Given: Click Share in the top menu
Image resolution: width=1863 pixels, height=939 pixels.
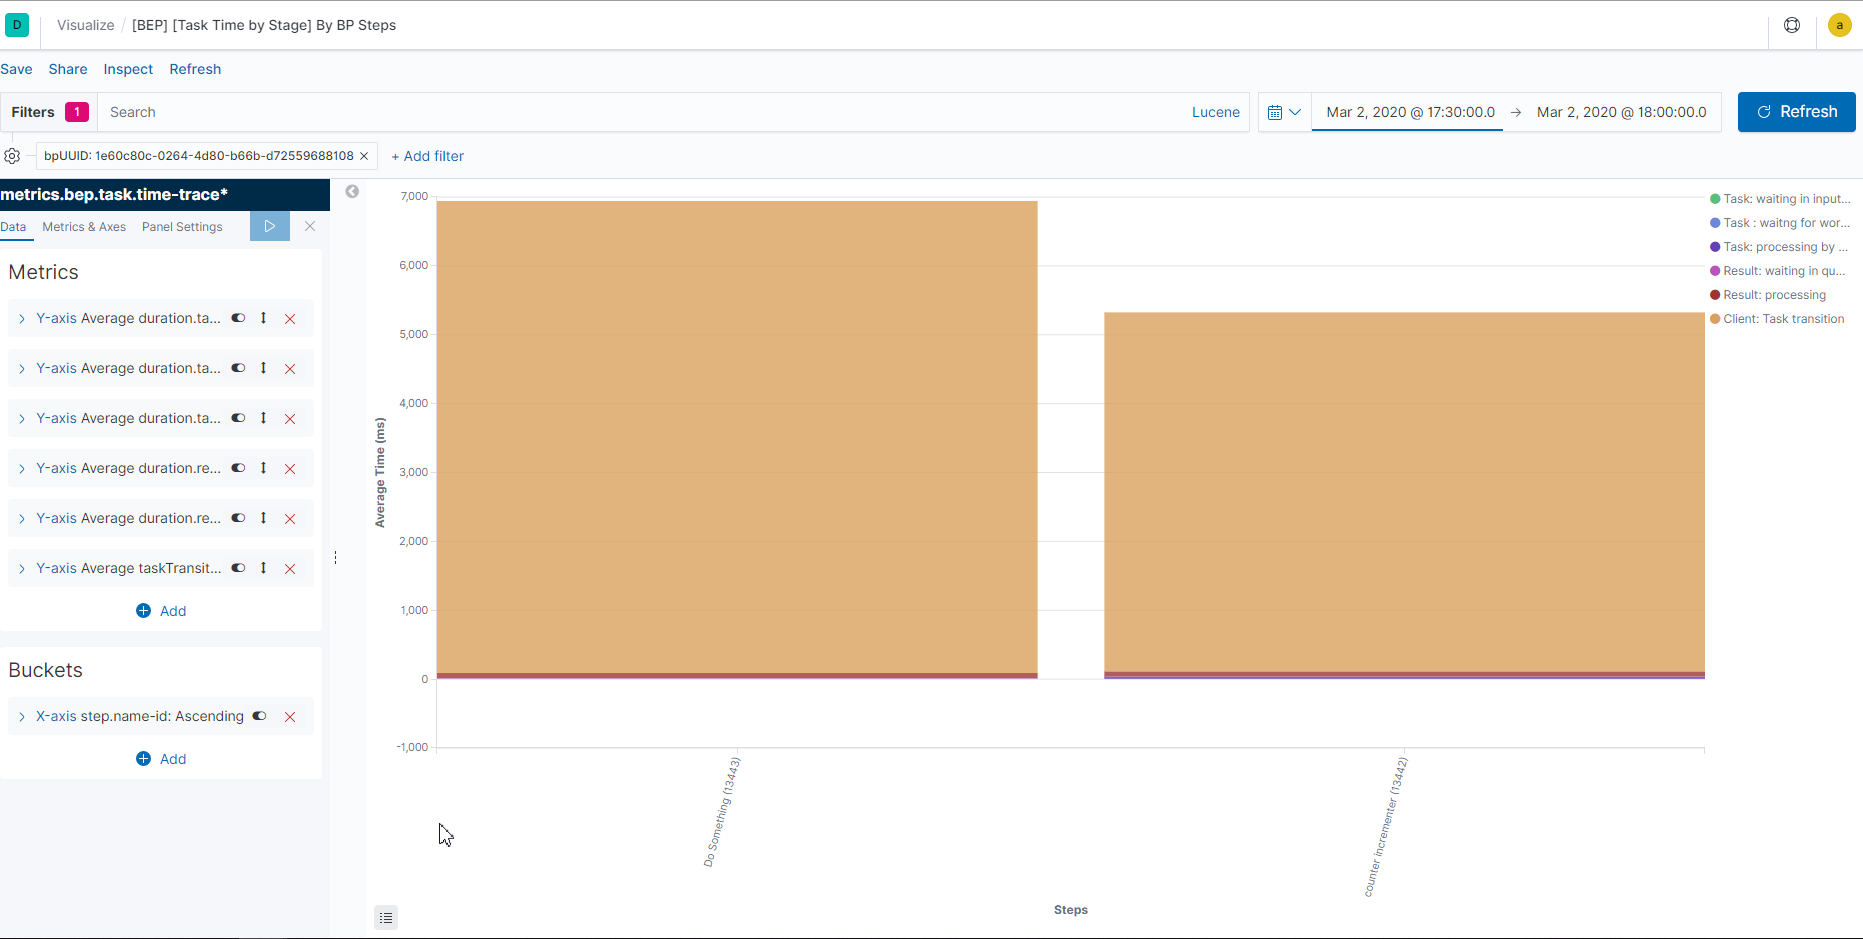Looking at the screenshot, I should [68, 69].
